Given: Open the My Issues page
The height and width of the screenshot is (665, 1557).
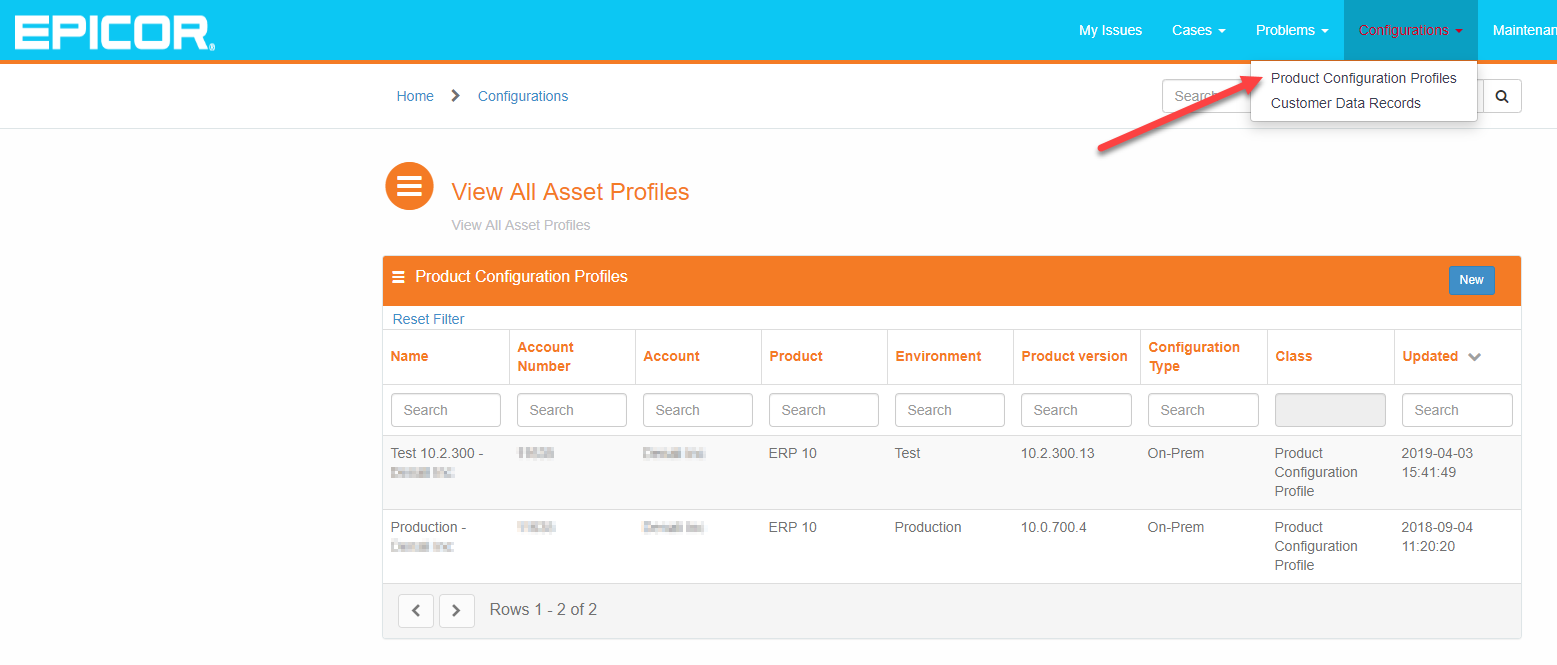Looking at the screenshot, I should pyautogui.click(x=1110, y=30).
